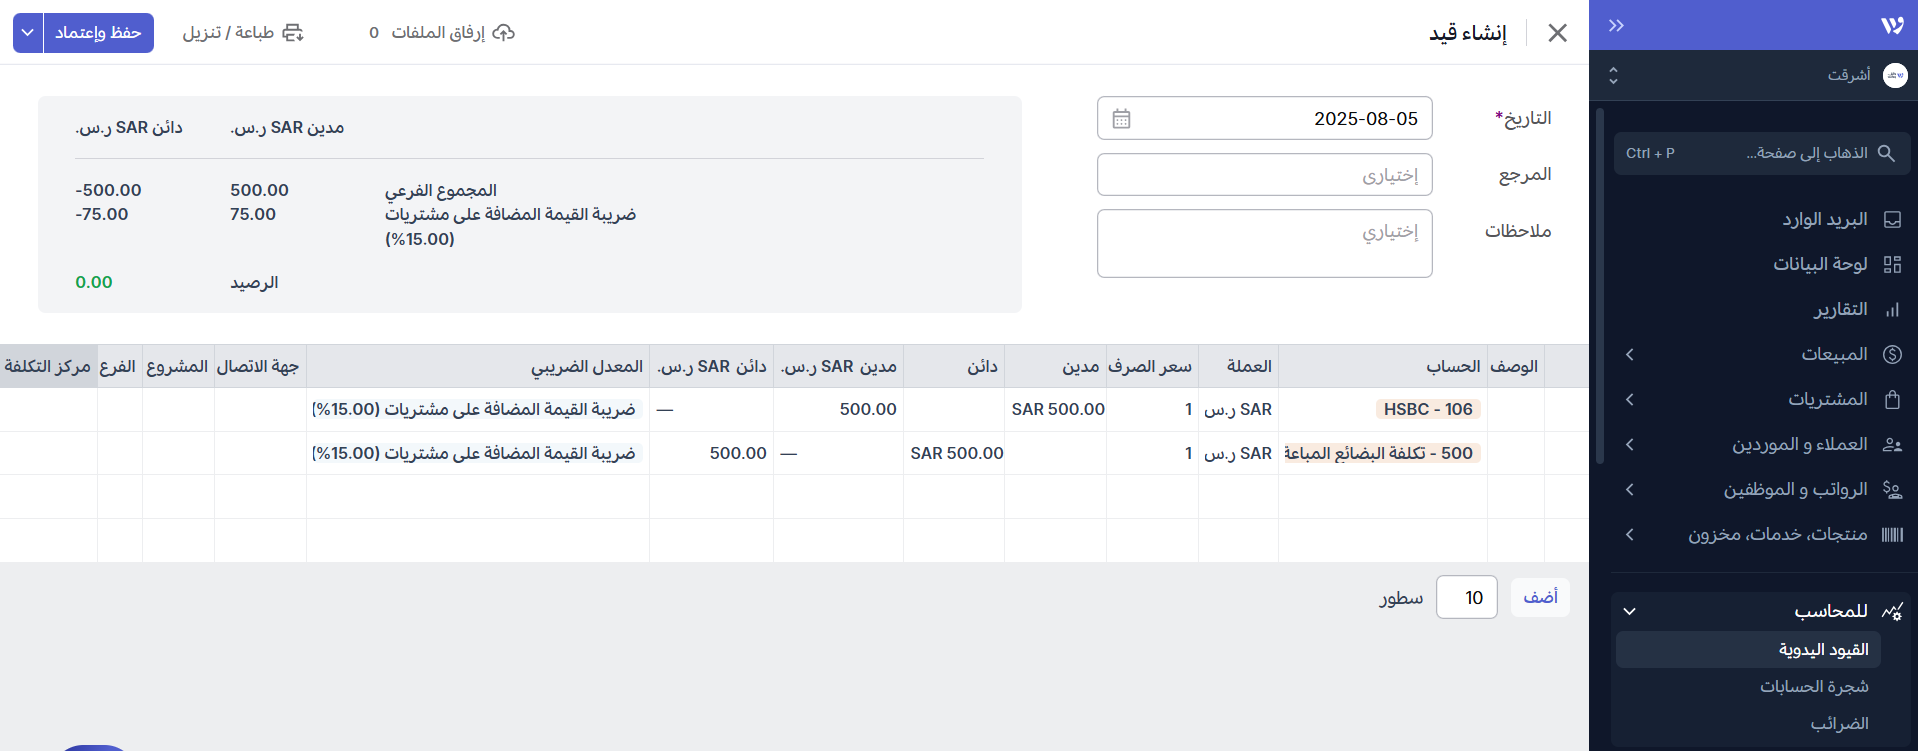Open Chart of Accounts (شجرة الحسابات)
This screenshot has width=1918, height=751.
(x=1813, y=686)
